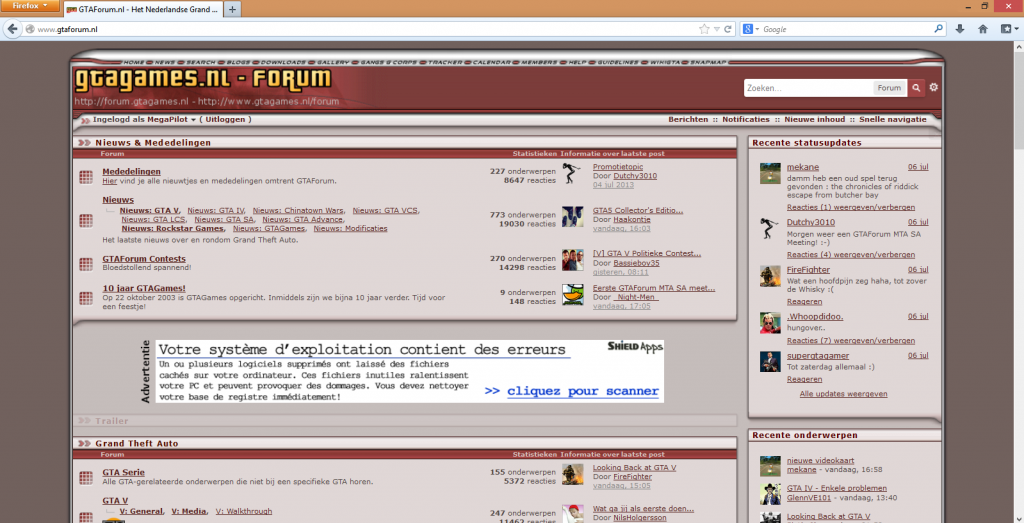The width and height of the screenshot is (1024, 523).
Task: Change search scope via Forum selector
Action: tap(889, 87)
